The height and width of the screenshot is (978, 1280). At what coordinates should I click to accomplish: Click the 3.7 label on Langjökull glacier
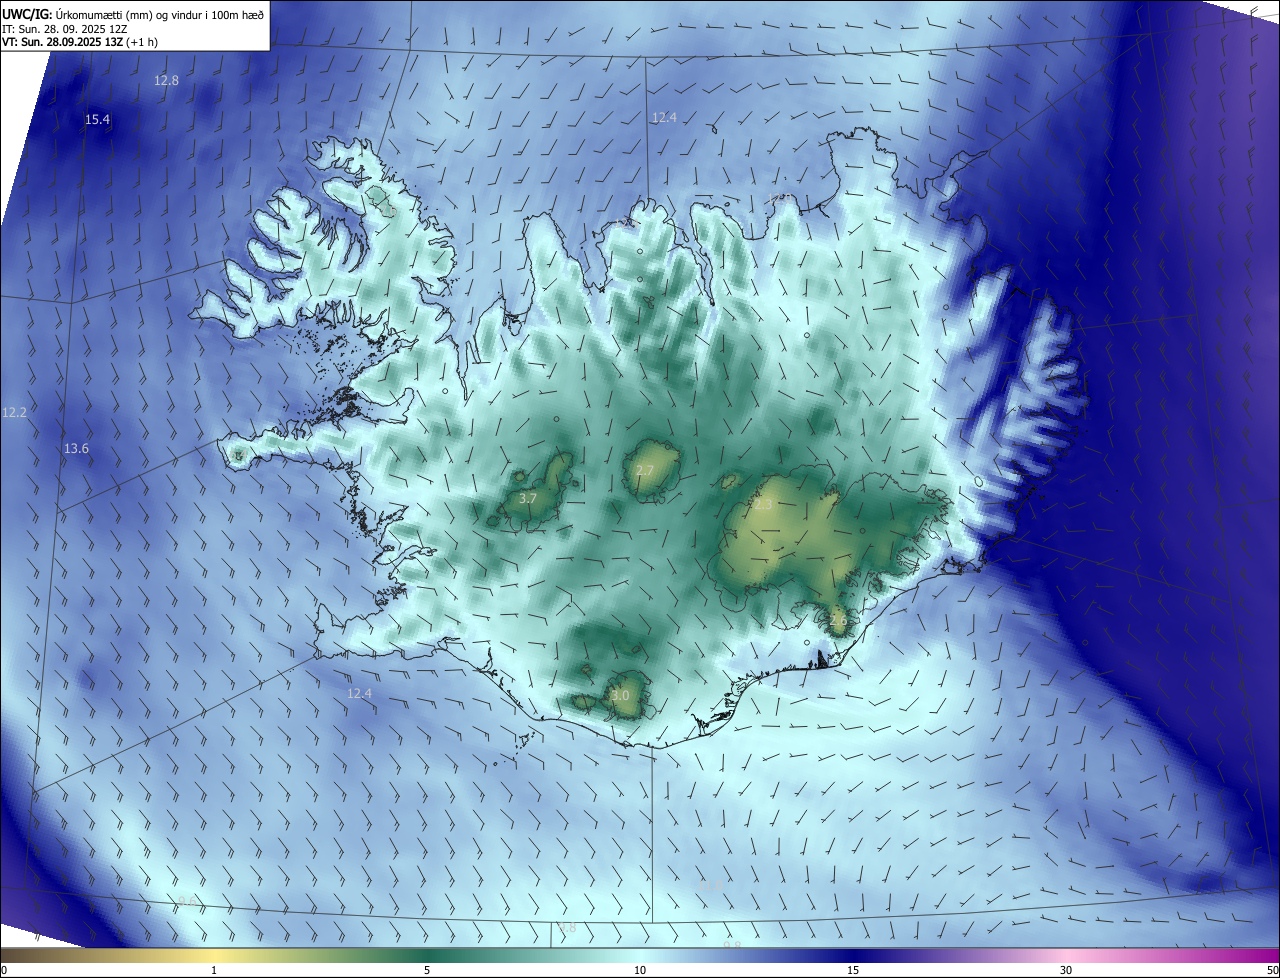(x=529, y=498)
